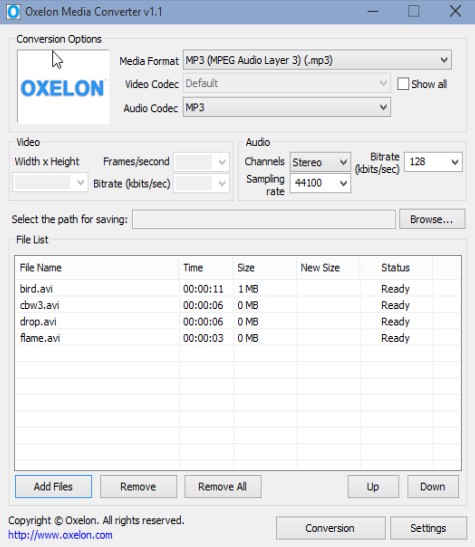Click the Oxelon app icon in title bar
This screenshot has width=475, height=547.
(13, 12)
